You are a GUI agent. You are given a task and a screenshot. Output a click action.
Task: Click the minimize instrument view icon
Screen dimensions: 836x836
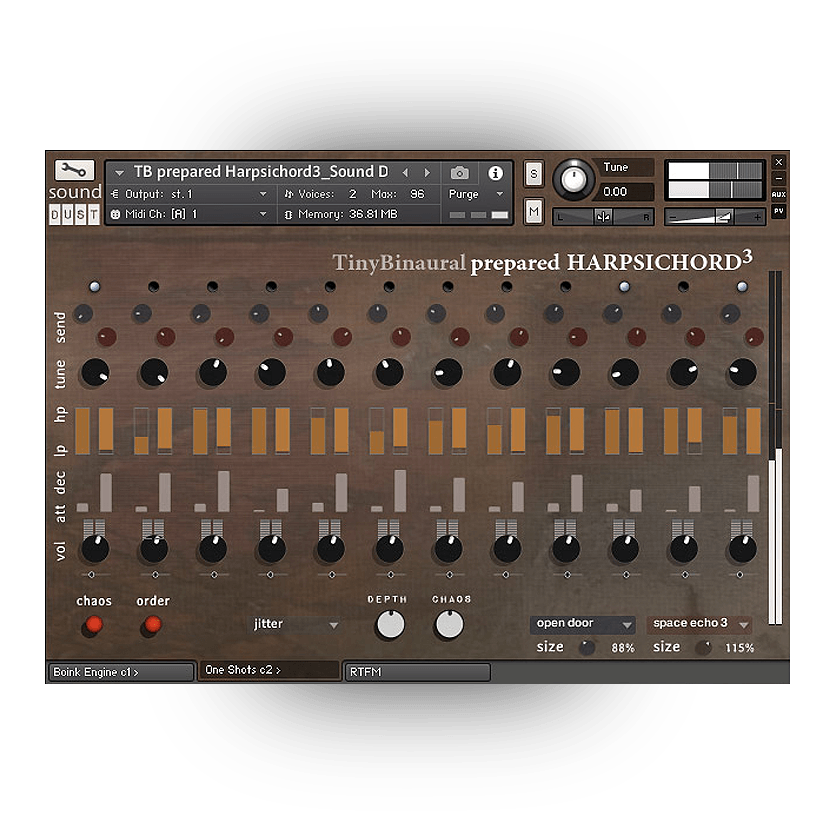click(x=778, y=178)
